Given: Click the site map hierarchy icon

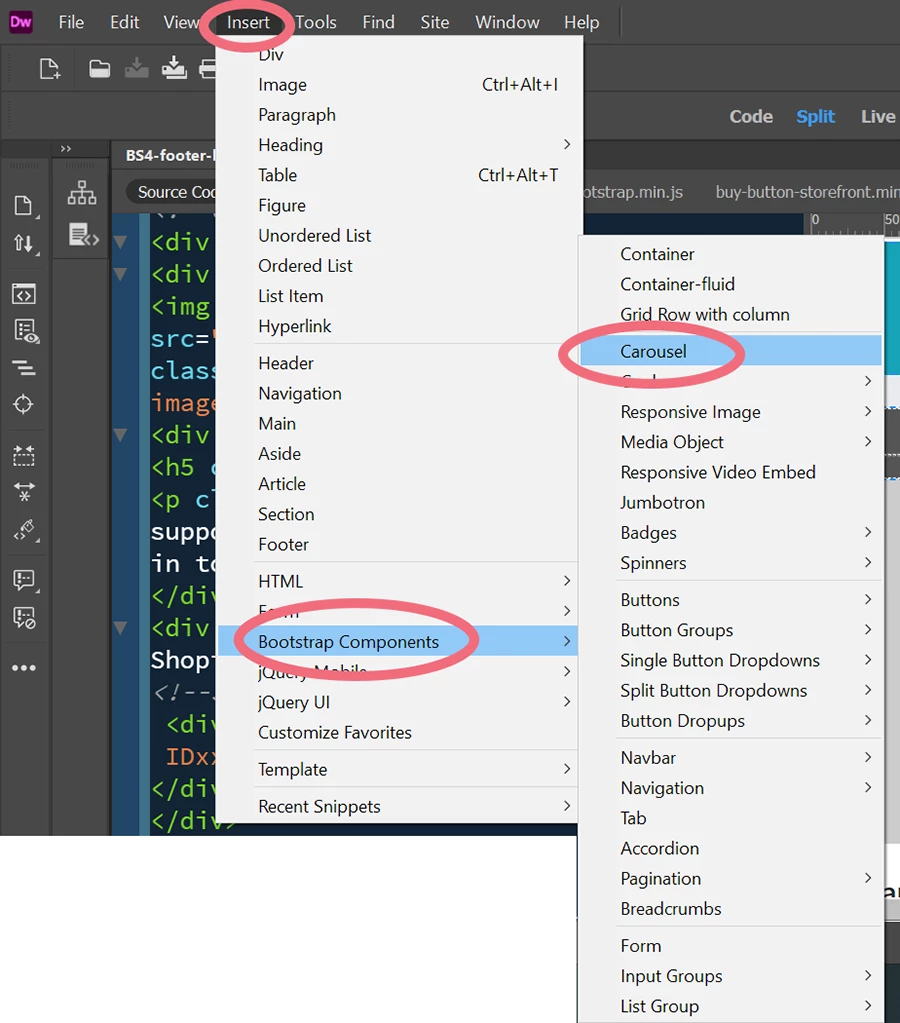Looking at the screenshot, I should [82, 192].
